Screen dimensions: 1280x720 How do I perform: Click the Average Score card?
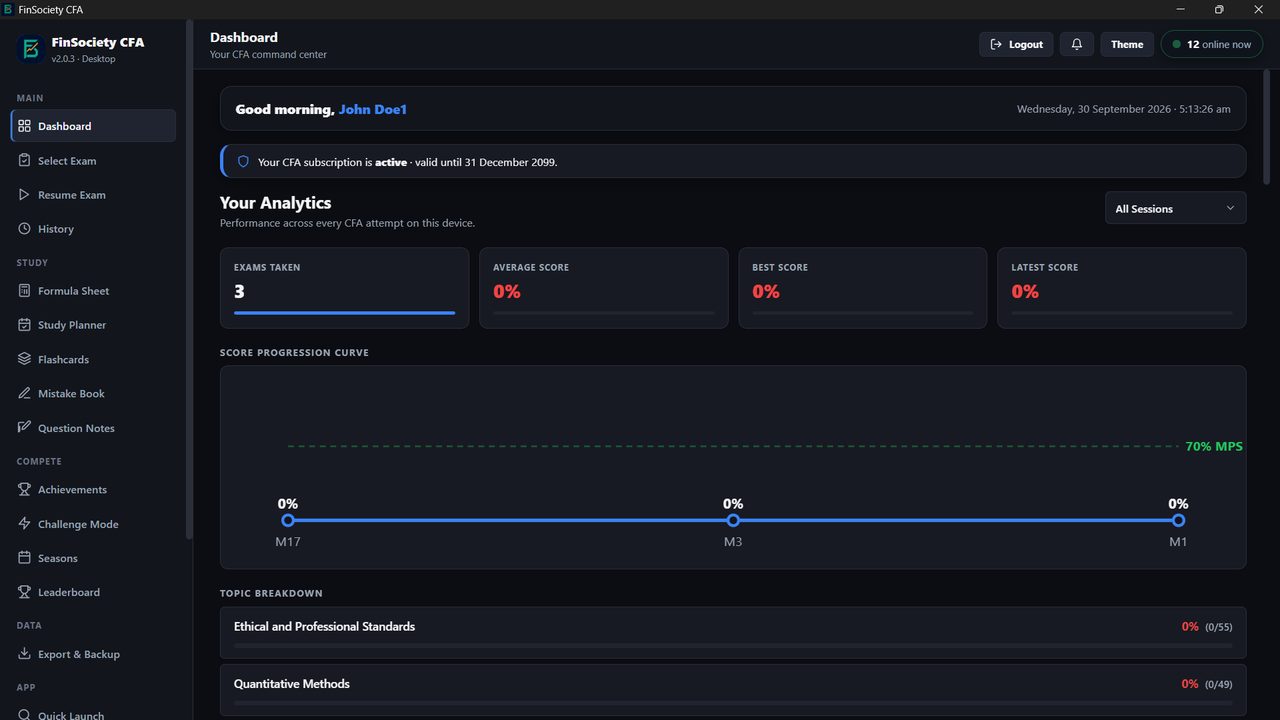coord(603,288)
